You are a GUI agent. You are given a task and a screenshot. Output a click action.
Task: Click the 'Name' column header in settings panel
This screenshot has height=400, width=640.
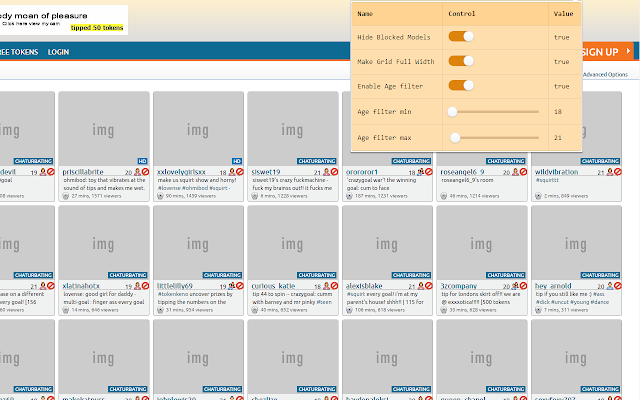[365, 14]
